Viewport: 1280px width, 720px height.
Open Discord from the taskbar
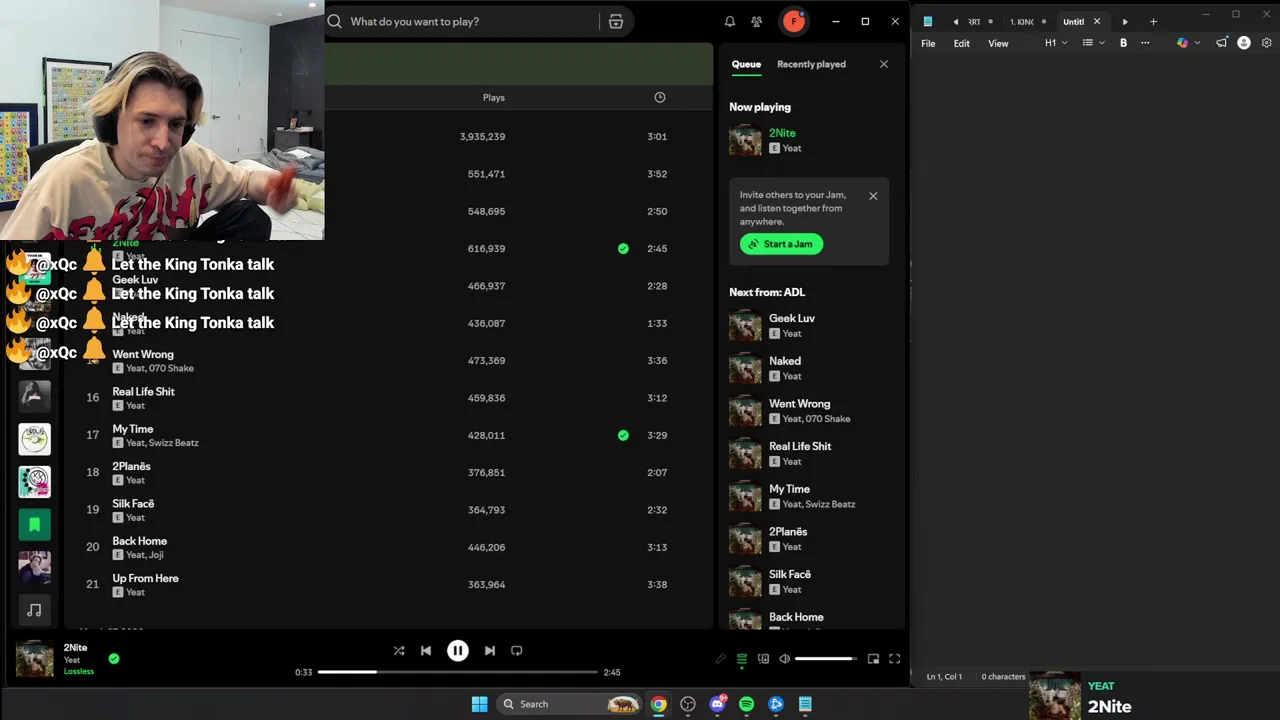point(717,704)
